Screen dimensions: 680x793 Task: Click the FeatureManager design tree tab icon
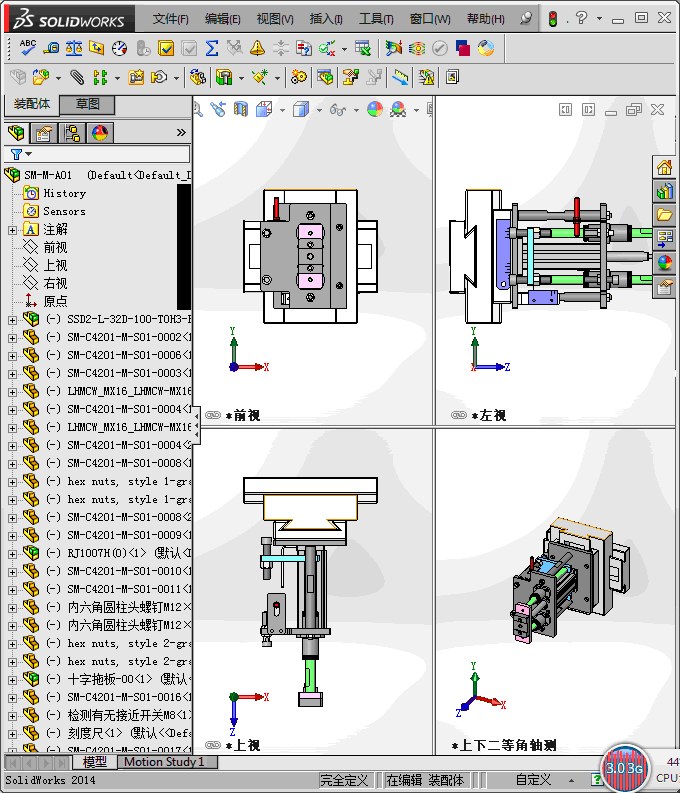click(x=16, y=133)
